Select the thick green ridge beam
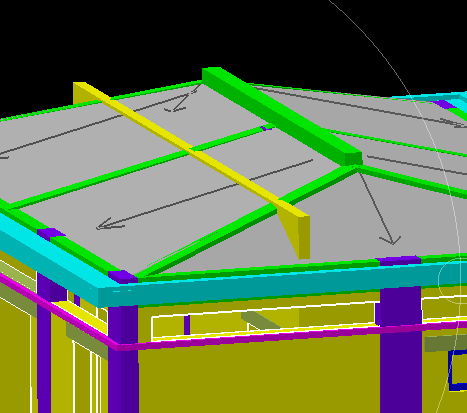This screenshot has height=413, width=467. [x=283, y=115]
